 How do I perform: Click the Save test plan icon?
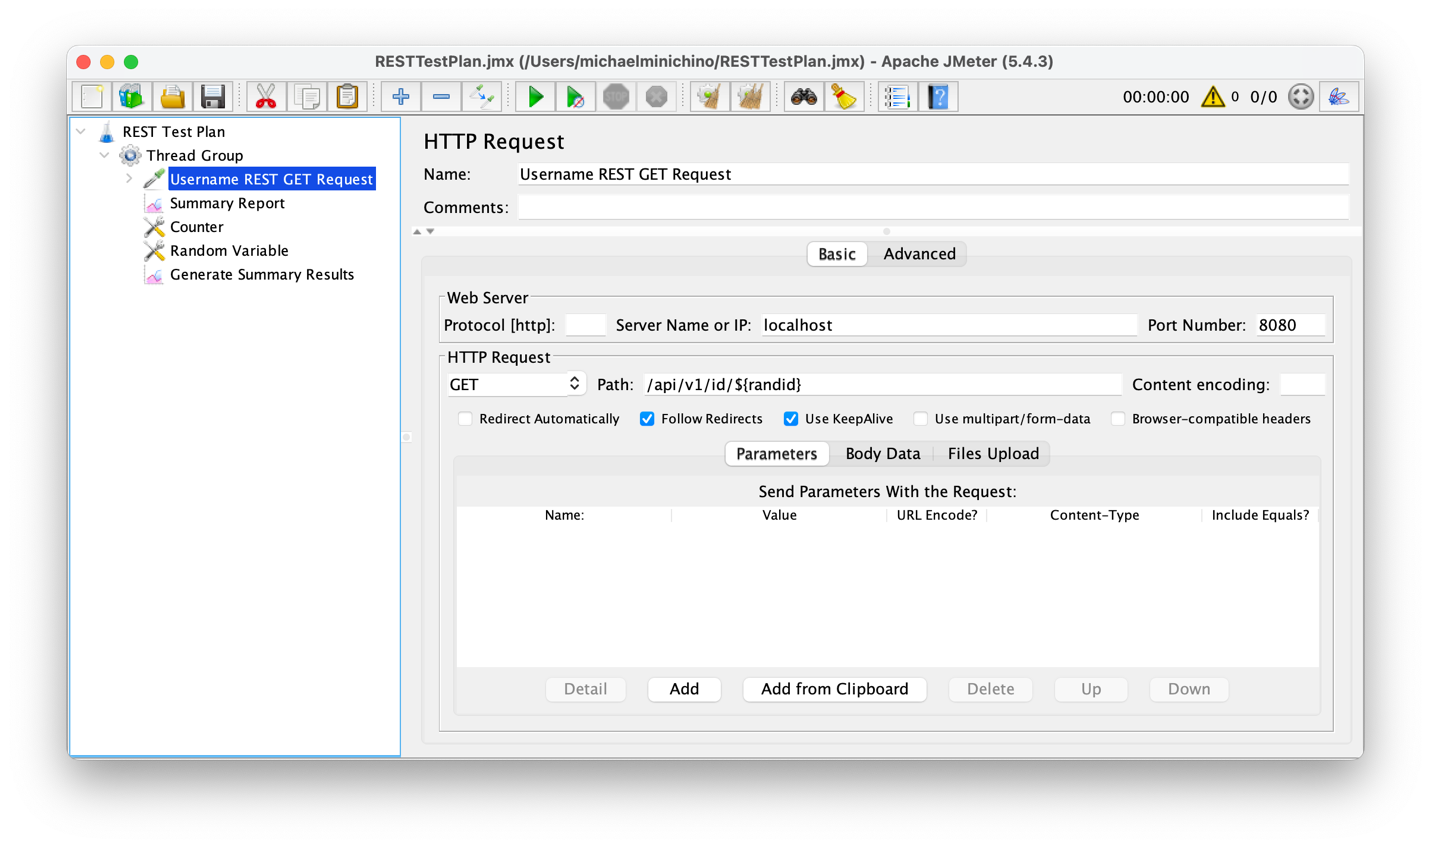(x=213, y=97)
